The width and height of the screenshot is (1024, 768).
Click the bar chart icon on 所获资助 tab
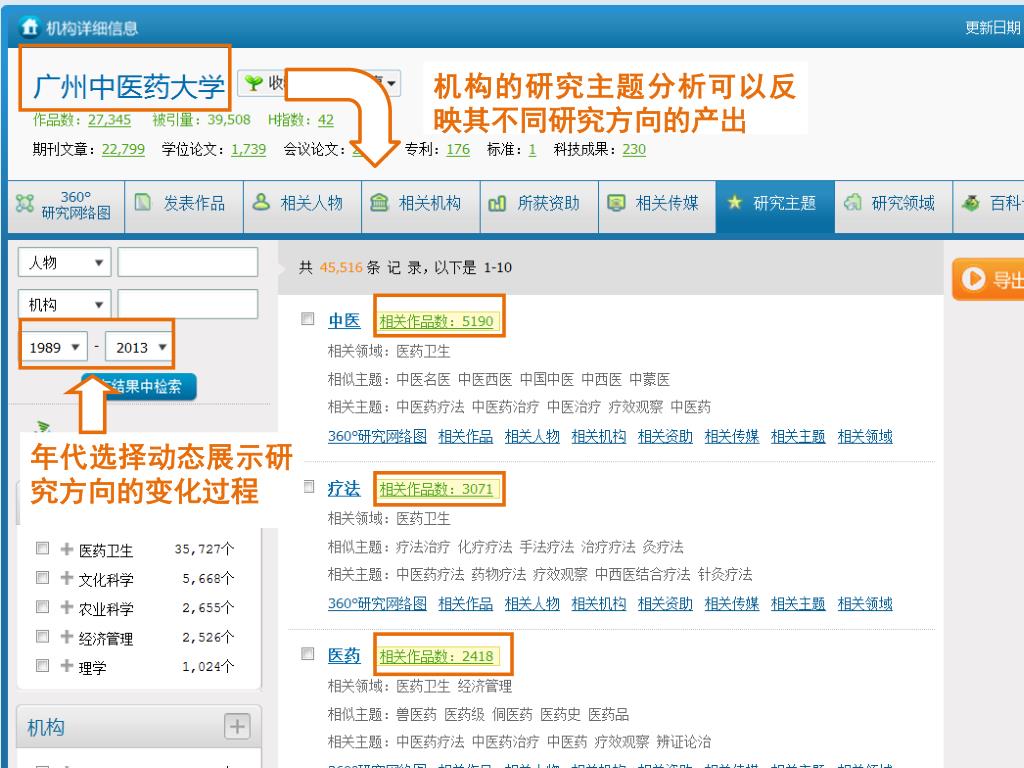(x=497, y=203)
